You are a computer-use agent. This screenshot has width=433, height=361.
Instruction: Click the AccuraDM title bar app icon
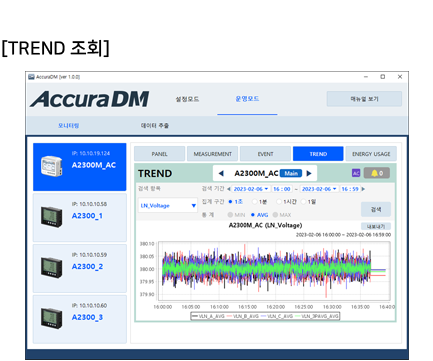click(31, 77)
